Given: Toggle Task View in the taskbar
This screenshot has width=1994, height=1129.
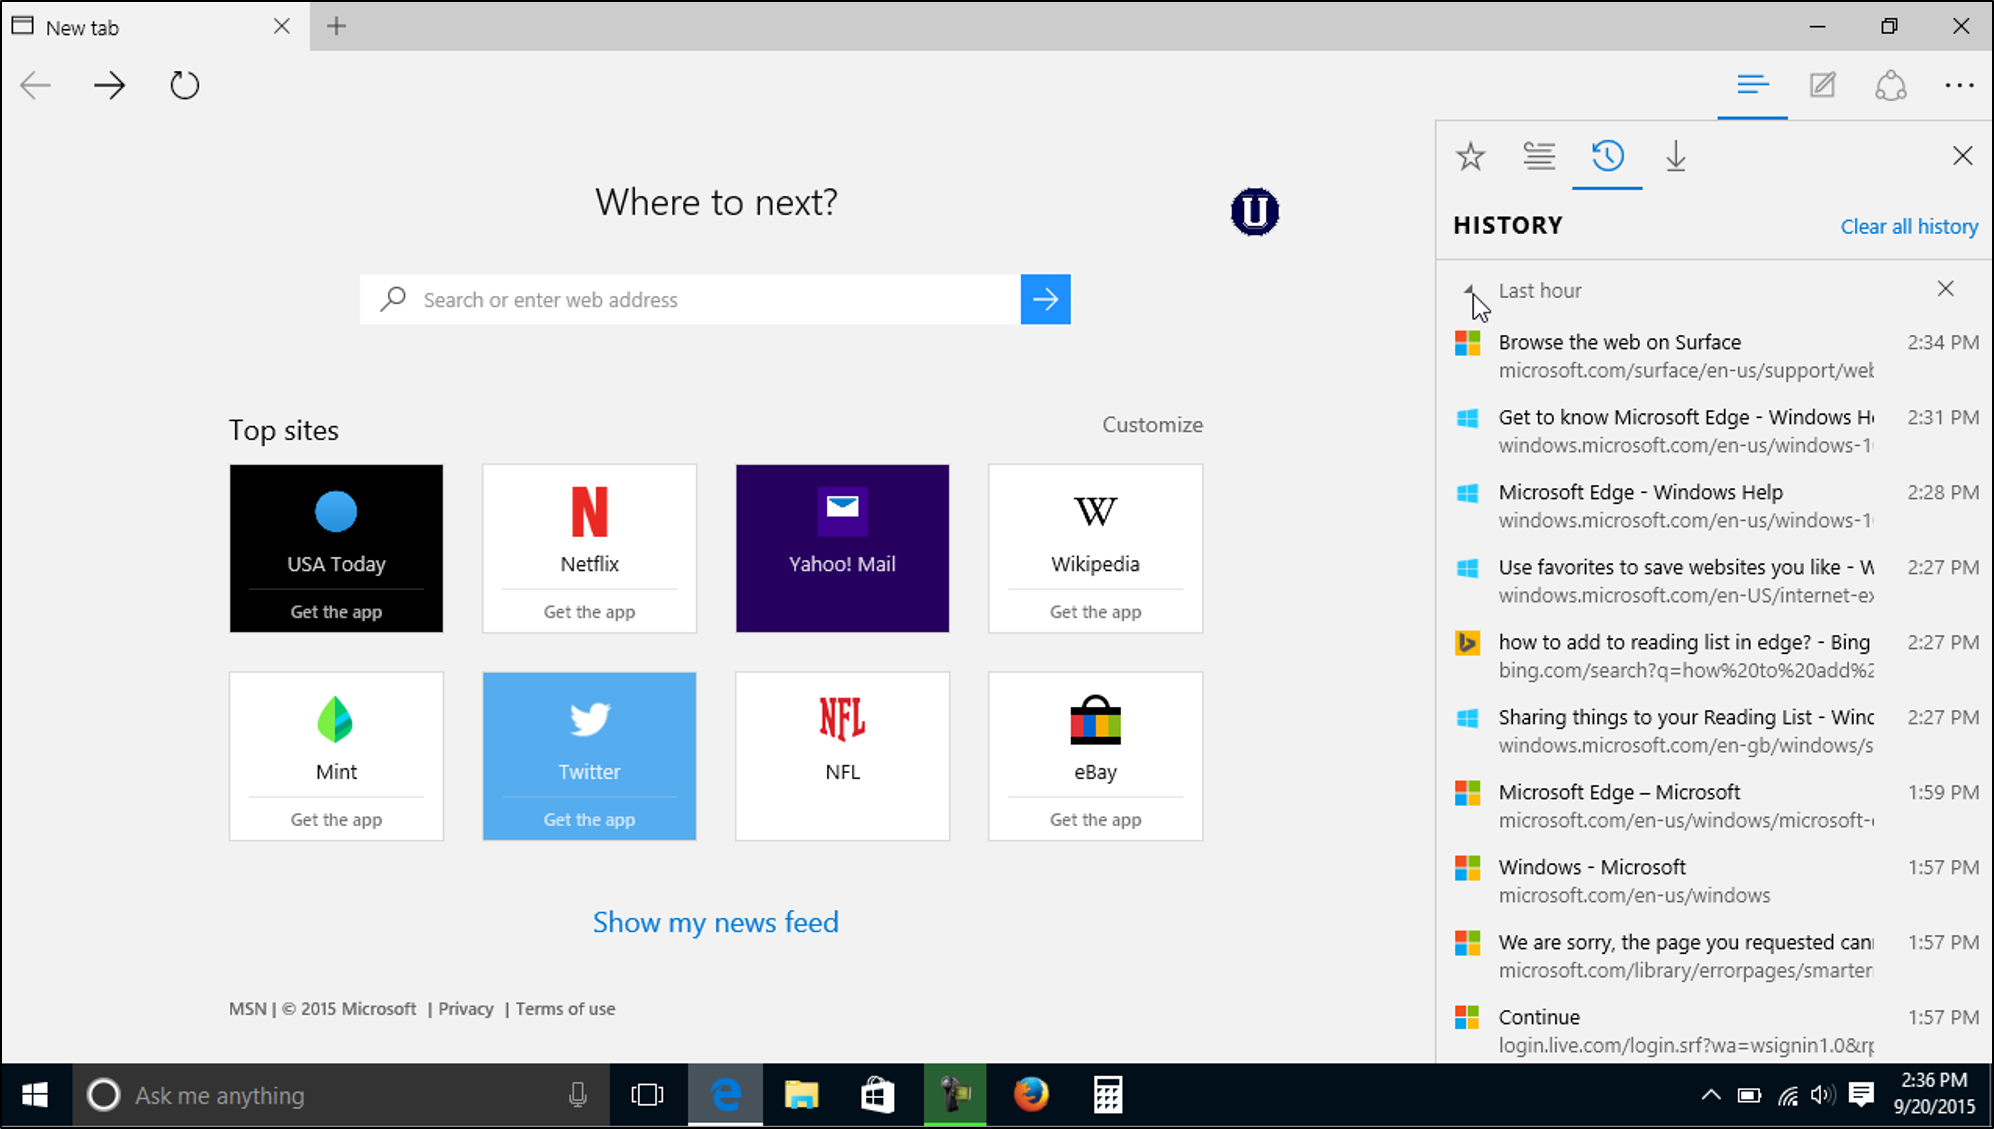Looking at the screenshot, I should [648, 1095].
